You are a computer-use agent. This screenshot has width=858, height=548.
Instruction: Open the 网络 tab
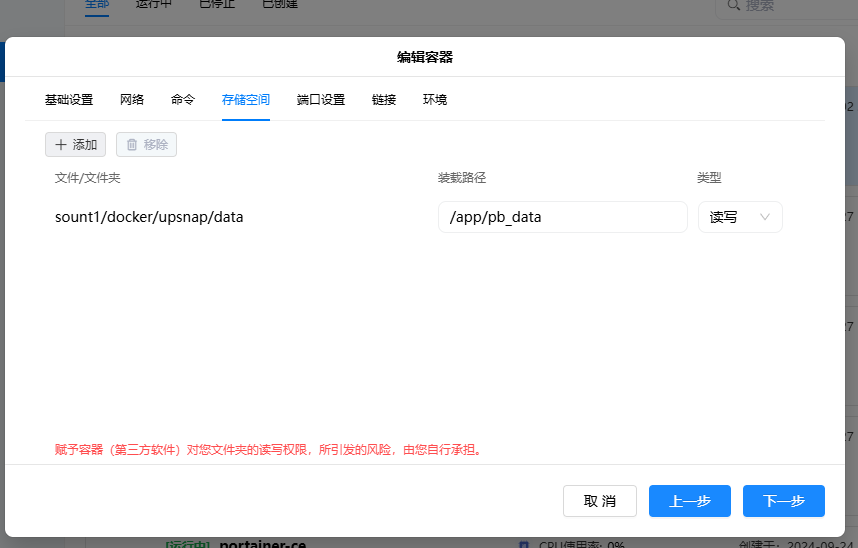pos(132,100)
